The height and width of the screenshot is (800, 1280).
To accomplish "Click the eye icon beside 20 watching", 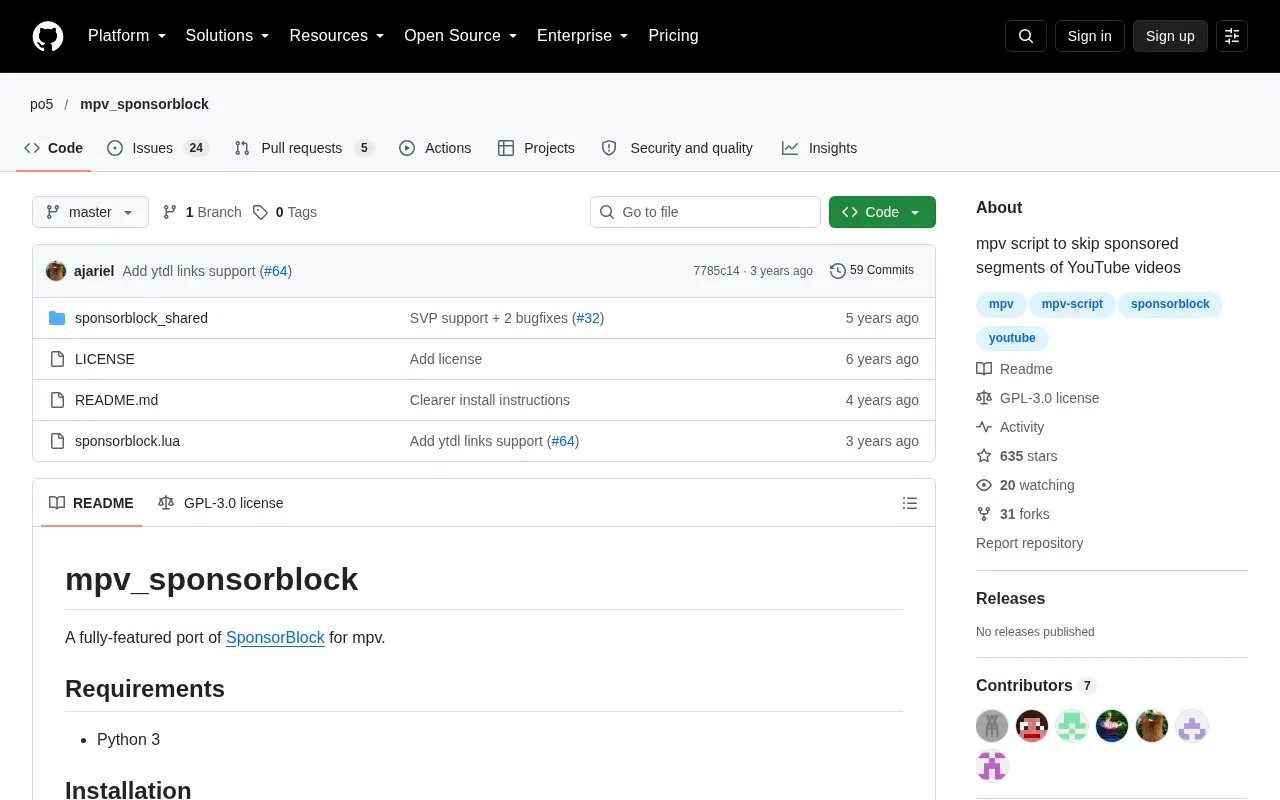I will point(984,485).
